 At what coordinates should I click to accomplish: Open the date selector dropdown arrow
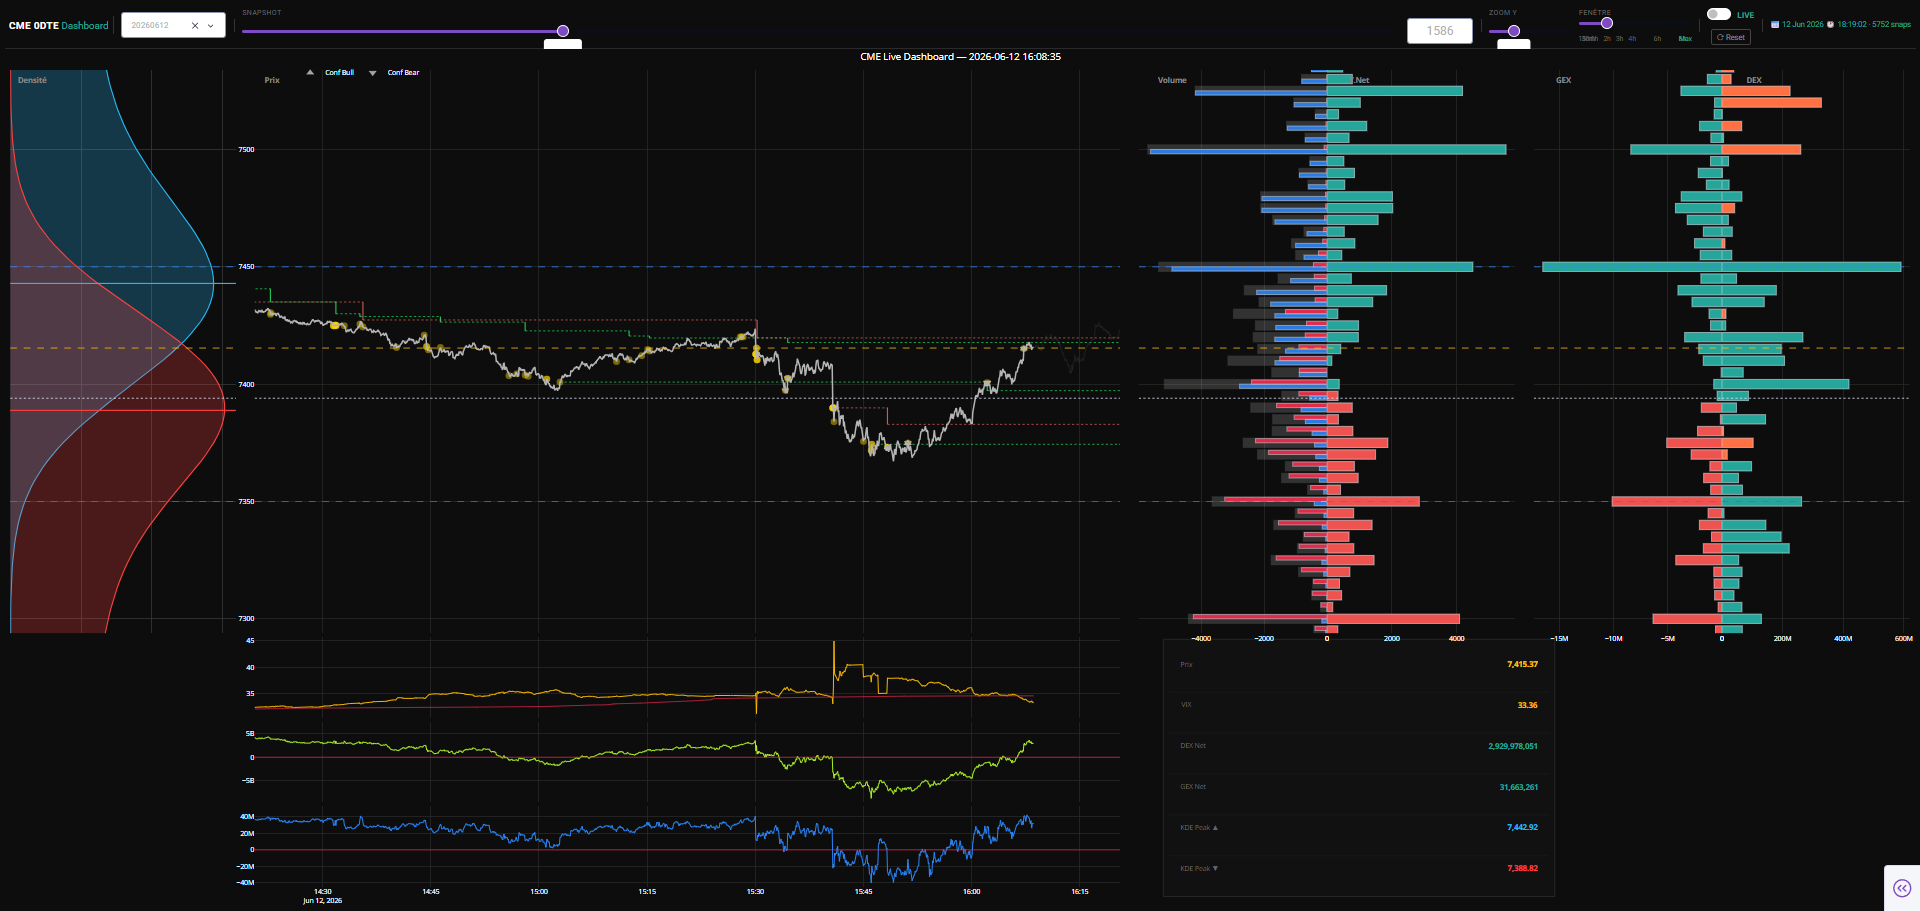[211, 26]
